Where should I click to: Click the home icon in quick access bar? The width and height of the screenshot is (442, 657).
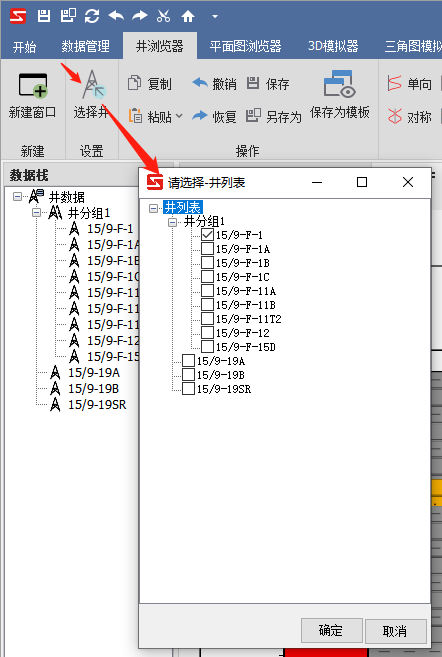click(x=188, y=16)
